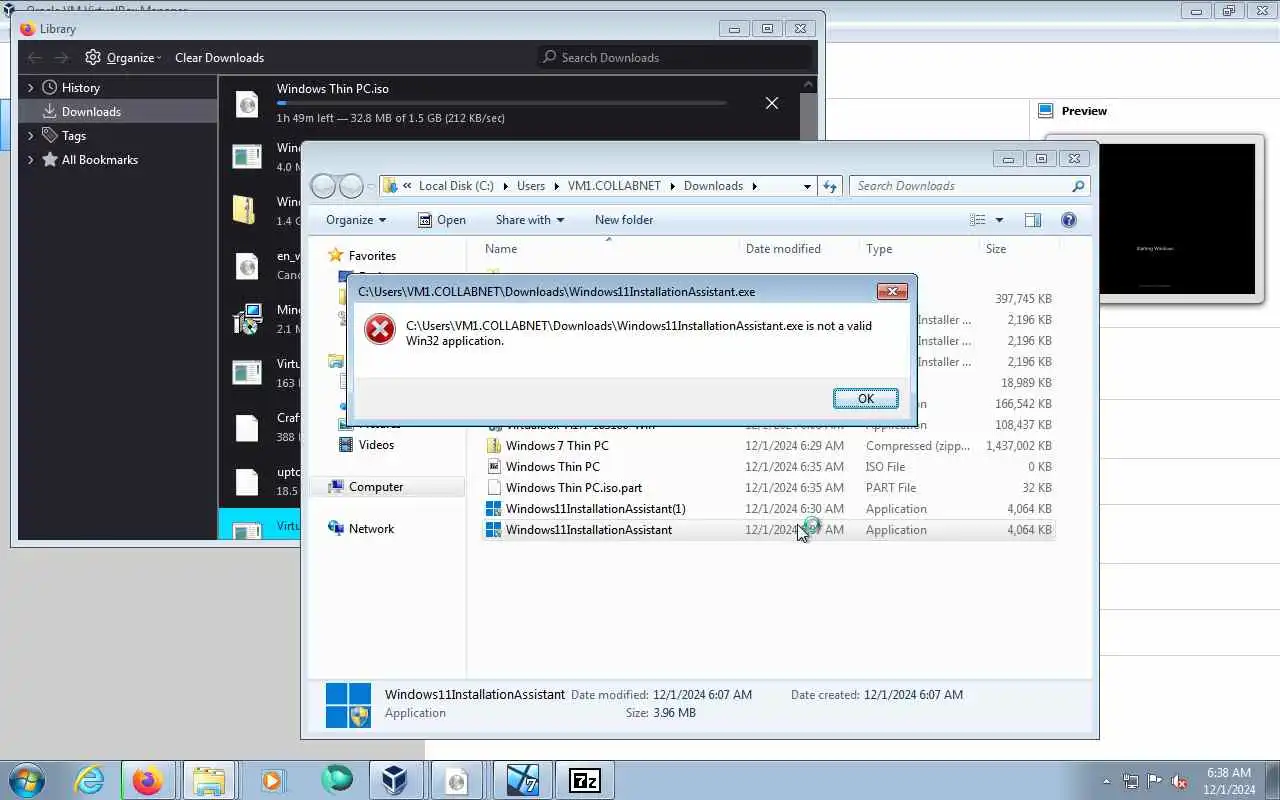Open Internet Explorer from the taskbar
The width and height of the screenshot is (1280, 800).
click(x=89, y=780)
